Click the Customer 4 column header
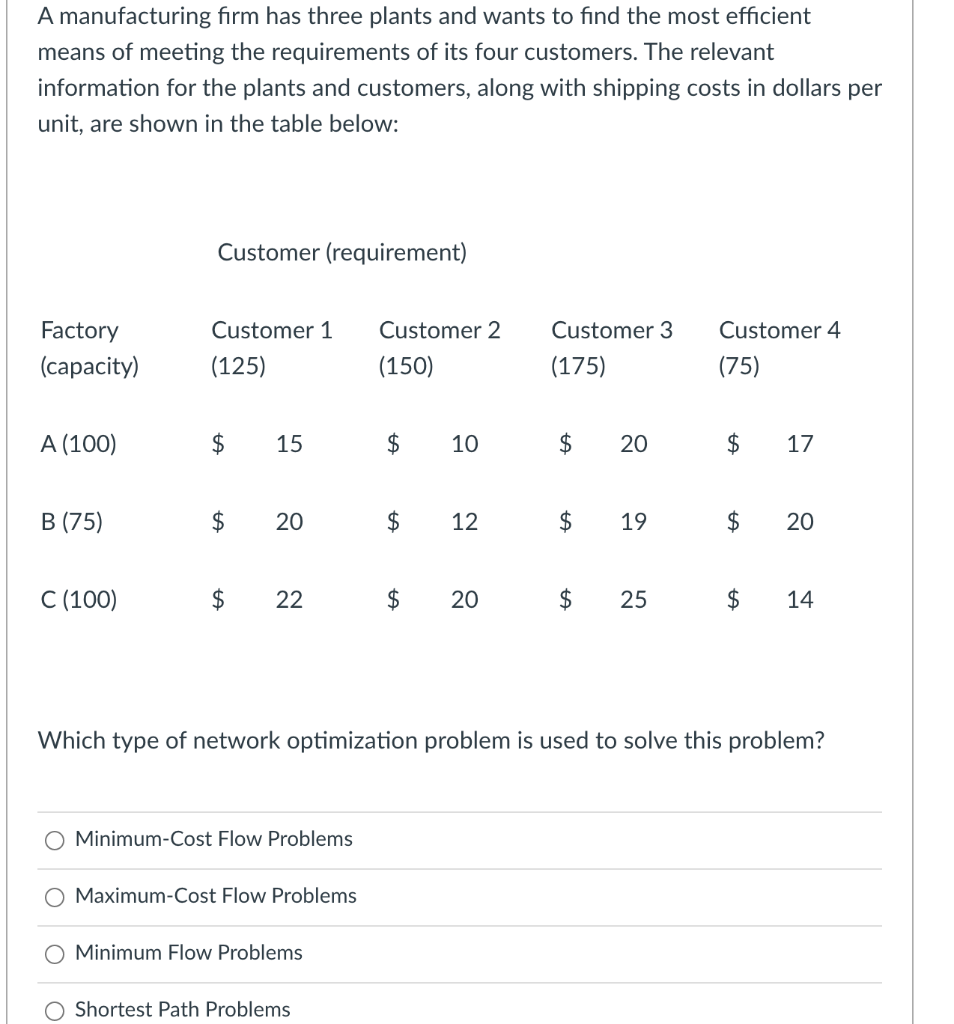The height and width of the screenshot is (1024, 954). coord(779,330)
